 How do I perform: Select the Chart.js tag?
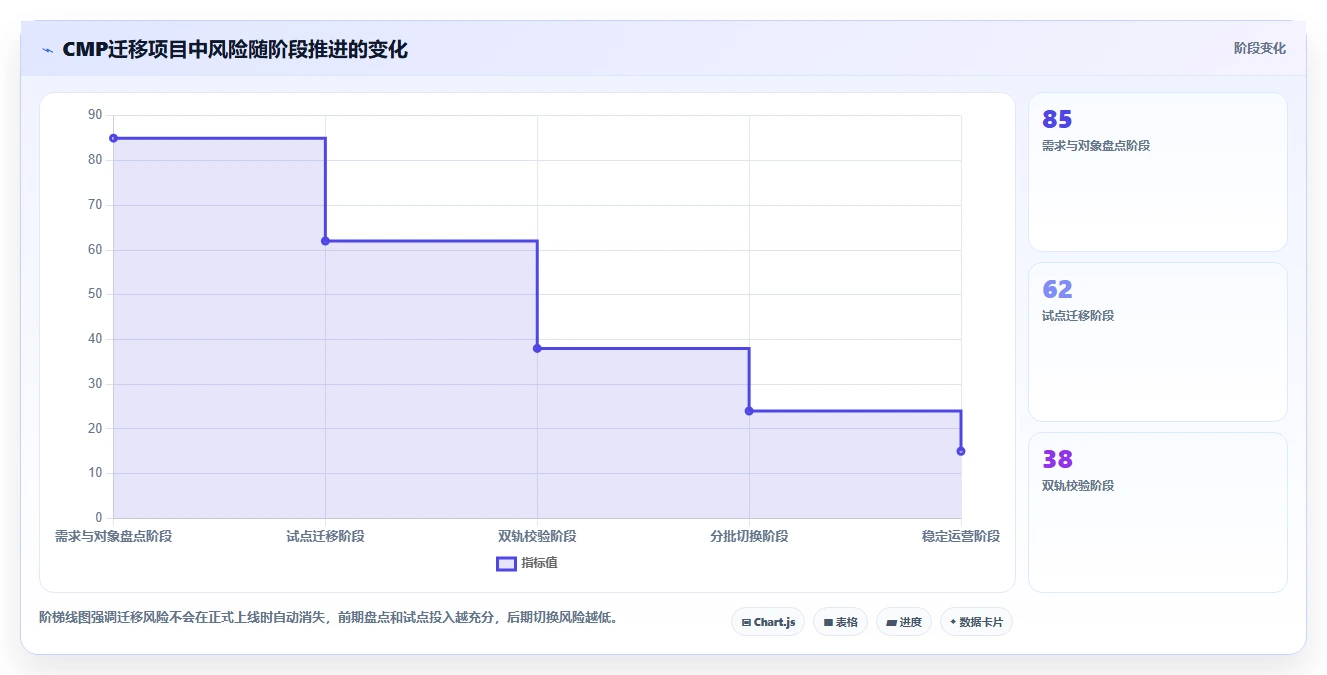(767, 622)
